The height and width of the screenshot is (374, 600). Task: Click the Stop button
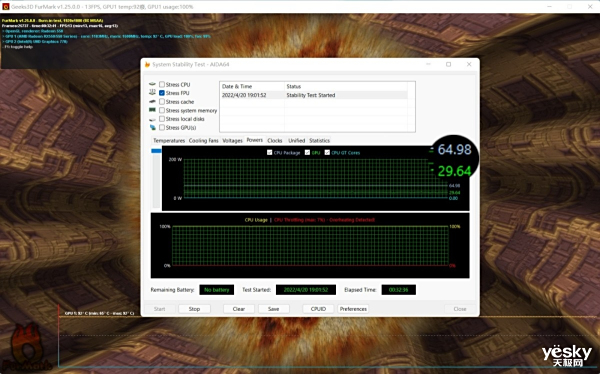pyautogui.click(x=194, y=309)
